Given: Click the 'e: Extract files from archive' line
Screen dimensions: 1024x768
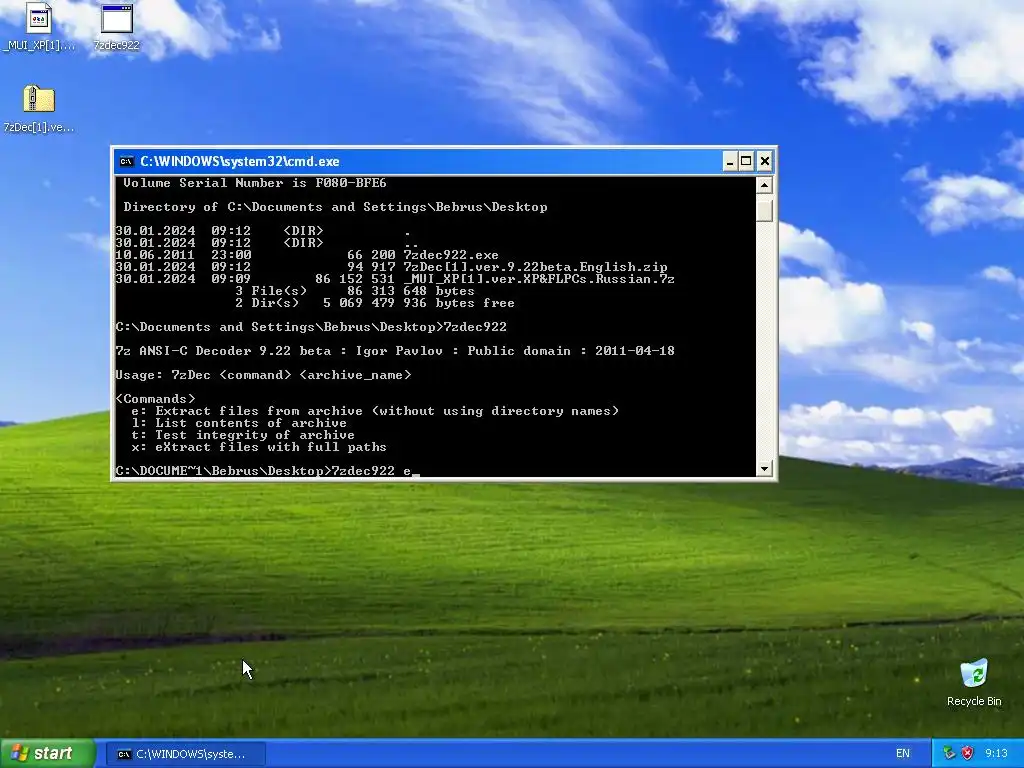Looking at the screenshot, I should pyautogui.click(x=375, y=411).
